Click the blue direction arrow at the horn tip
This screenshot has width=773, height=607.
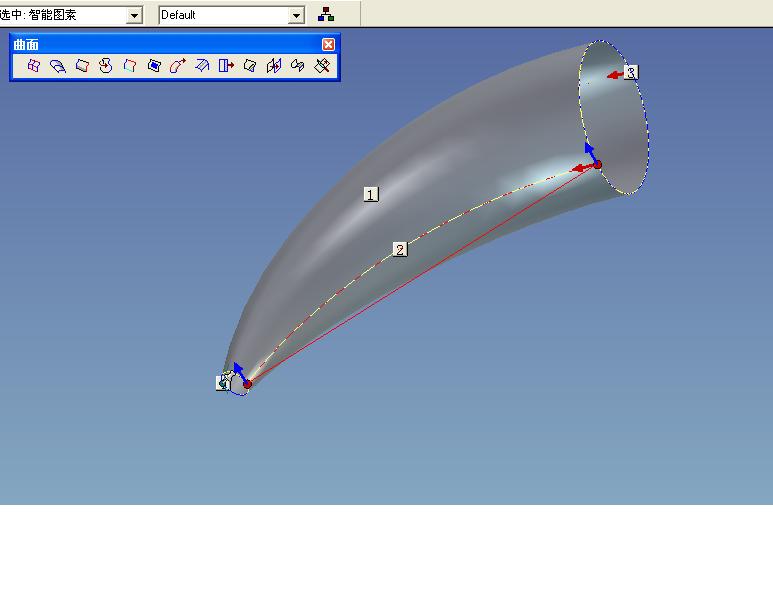tap(240, 371)
